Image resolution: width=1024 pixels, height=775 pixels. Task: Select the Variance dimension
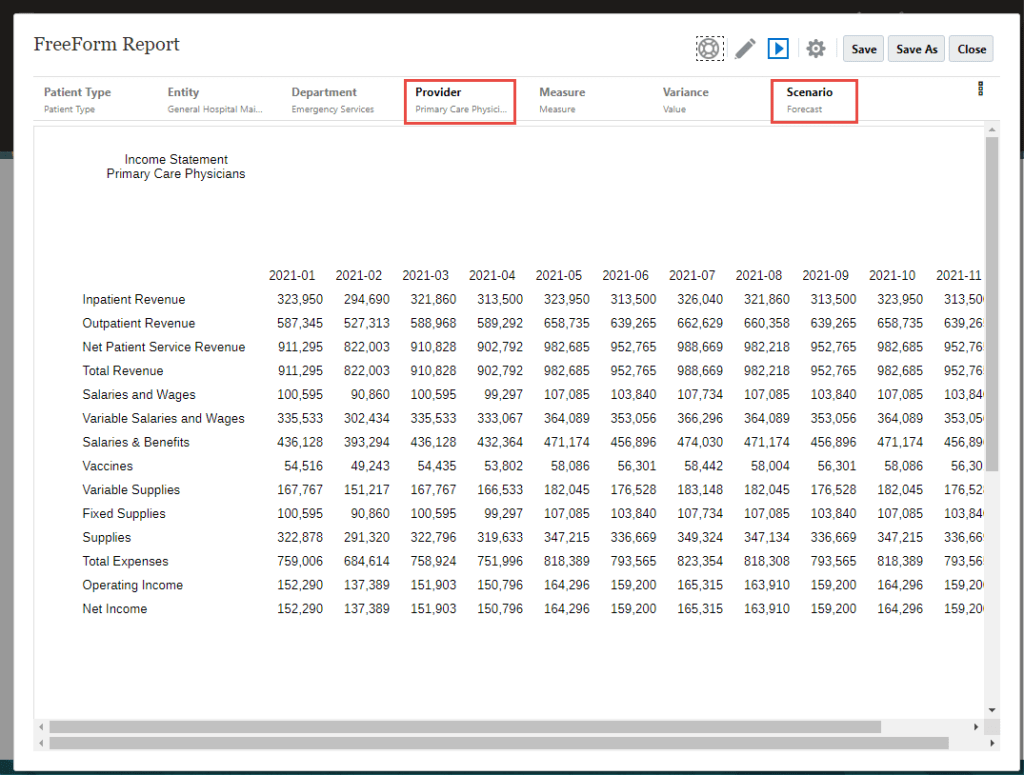coord(685,100)
